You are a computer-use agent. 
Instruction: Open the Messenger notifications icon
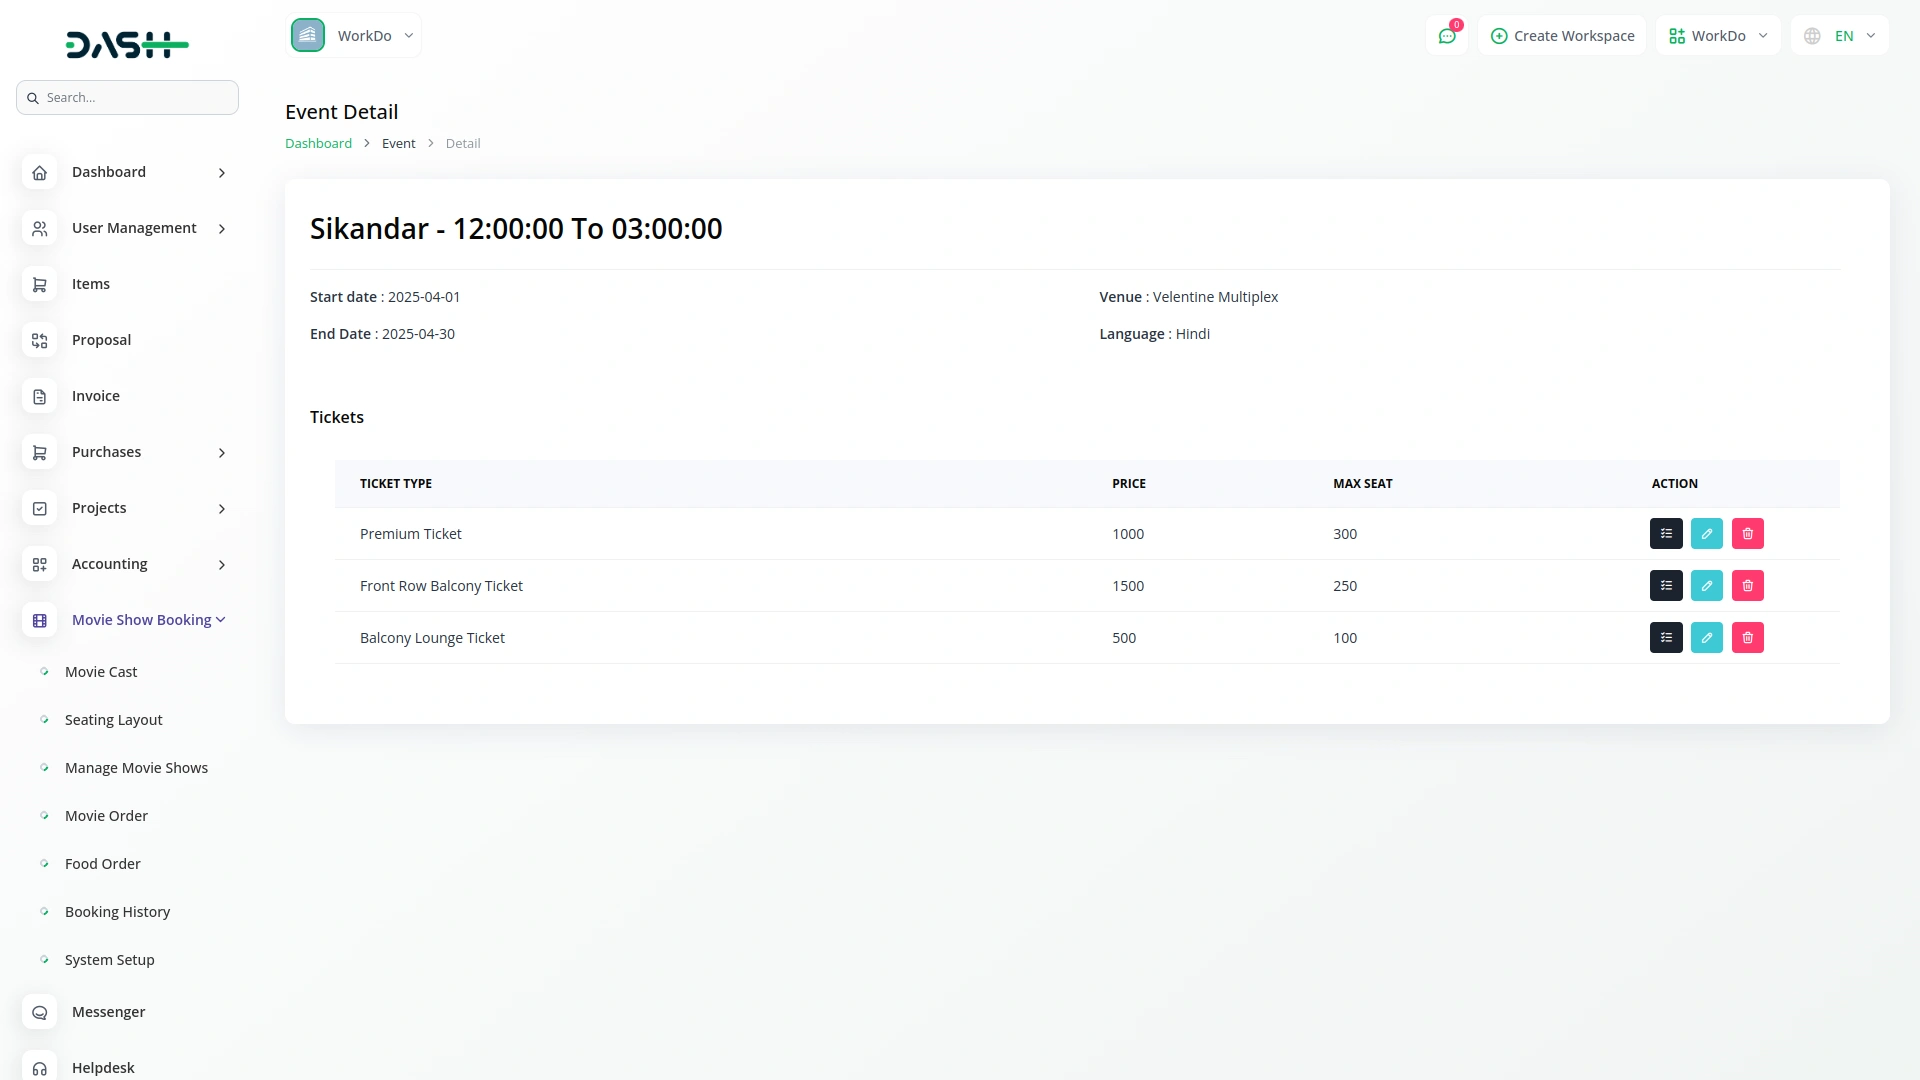pyautogui.click(x=1447, y=35)
